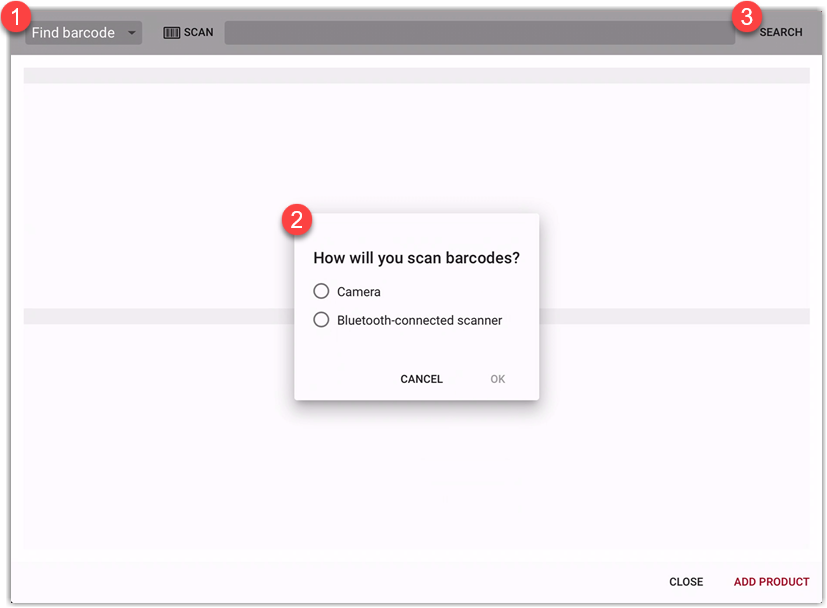Cancel the scan barcodes dialog

click(421, 379)
